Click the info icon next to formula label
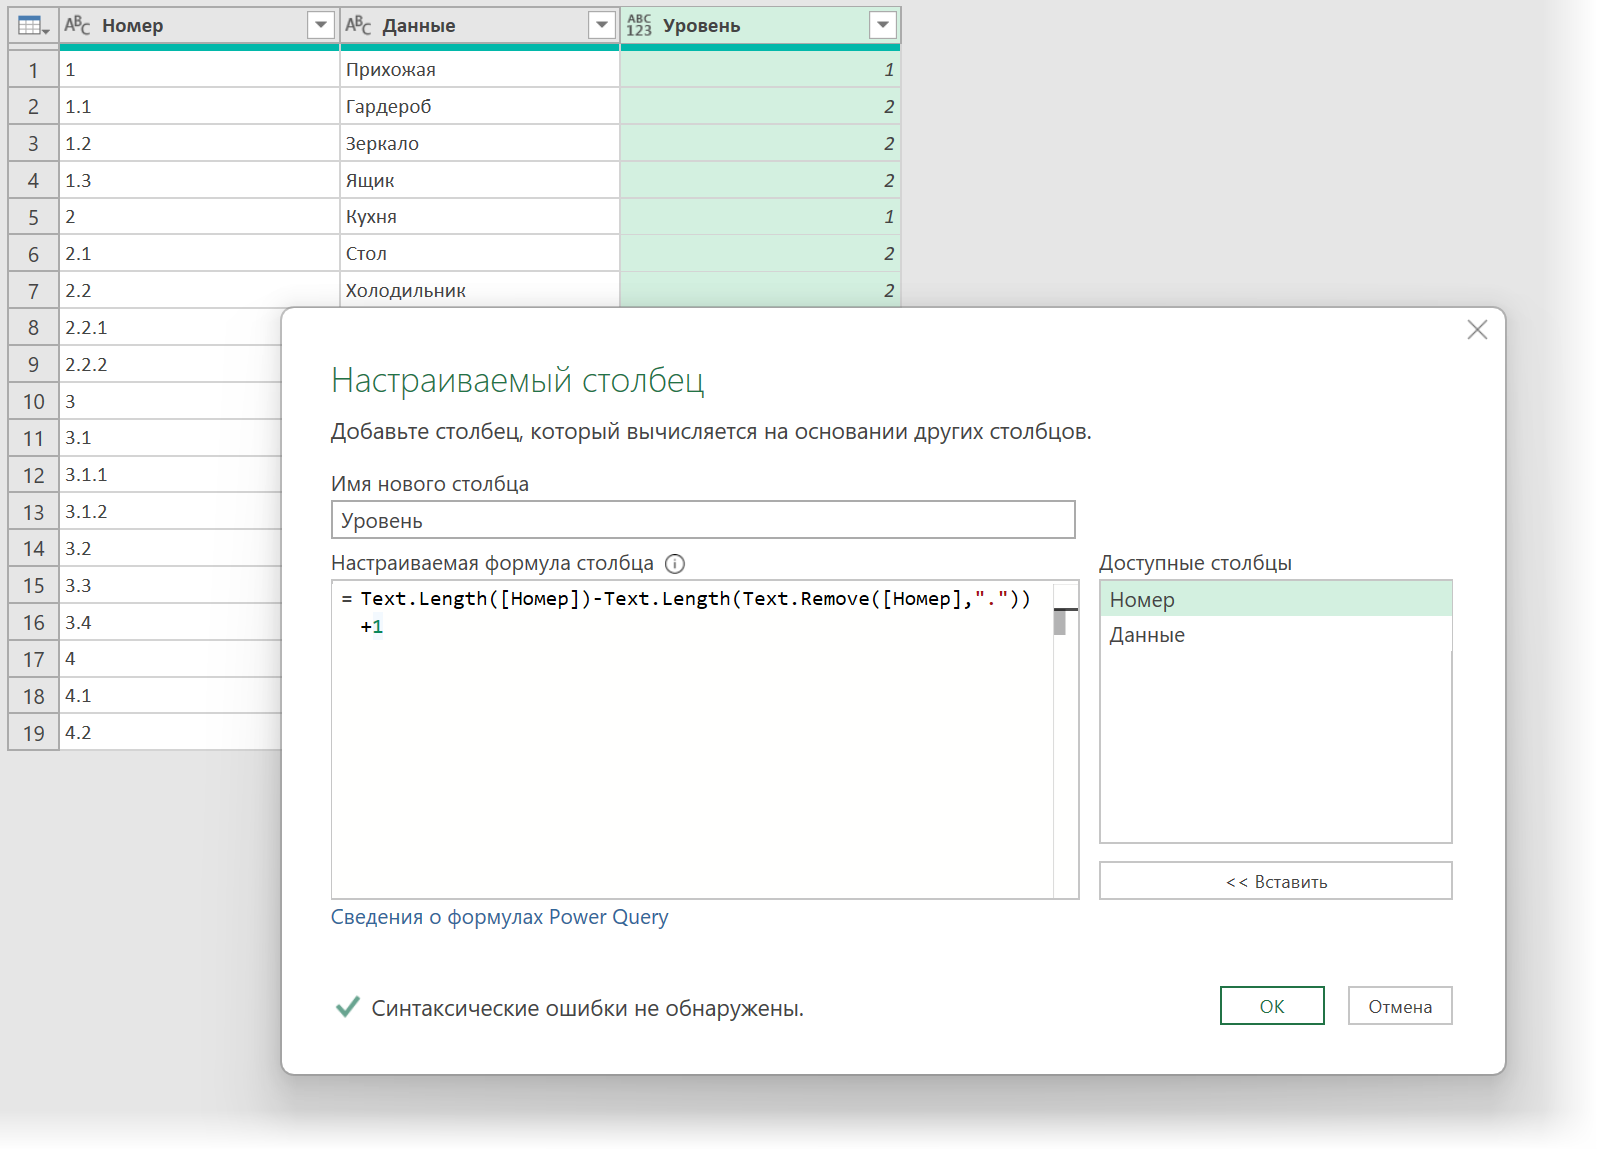Screen dimensions: 1597x1150 [675, 564]
